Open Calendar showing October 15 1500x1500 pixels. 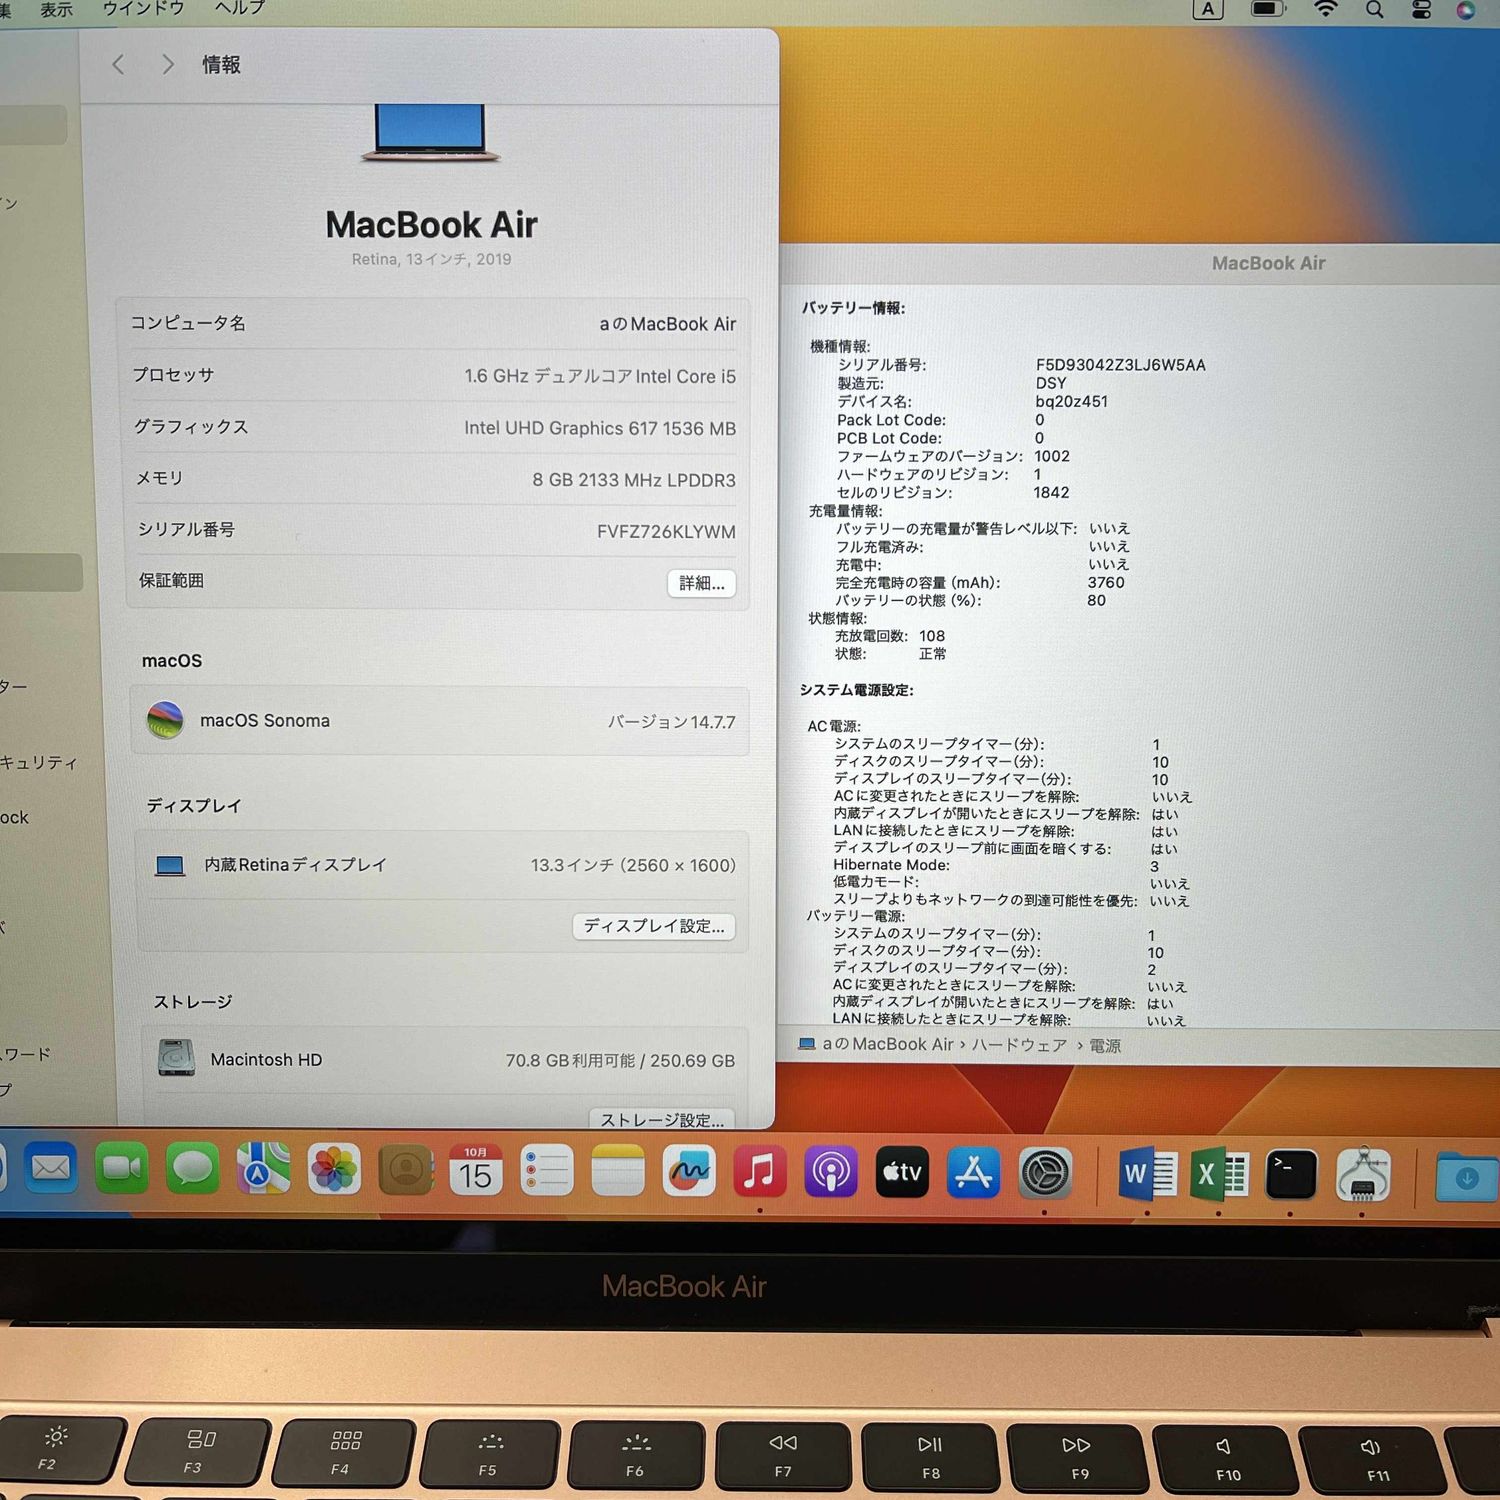click(x=475, y=1170)
